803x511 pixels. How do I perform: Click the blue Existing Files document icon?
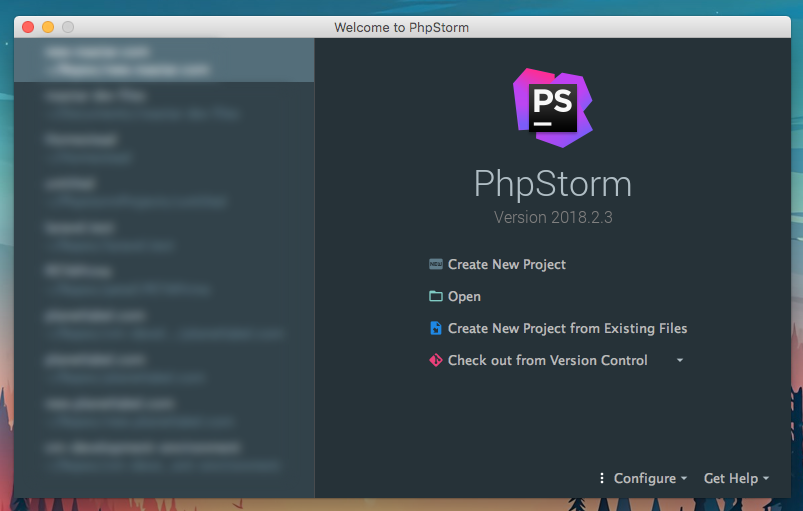point(435,328)
